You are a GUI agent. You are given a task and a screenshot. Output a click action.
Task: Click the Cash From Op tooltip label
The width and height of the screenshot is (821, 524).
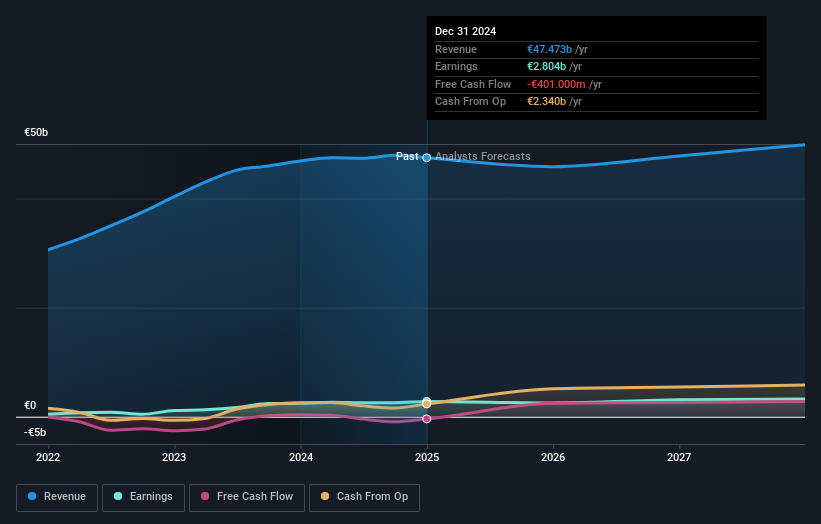coord(470,102)
